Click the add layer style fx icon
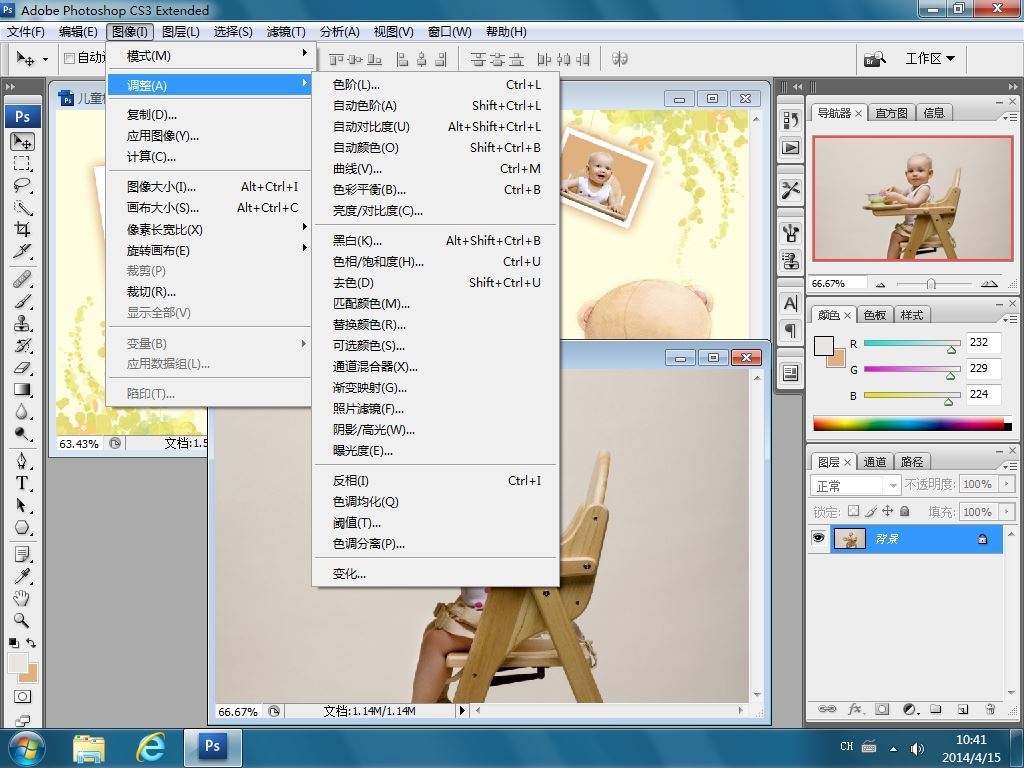Viewport: 1024px width, 768px height. [x=855, y=709]
